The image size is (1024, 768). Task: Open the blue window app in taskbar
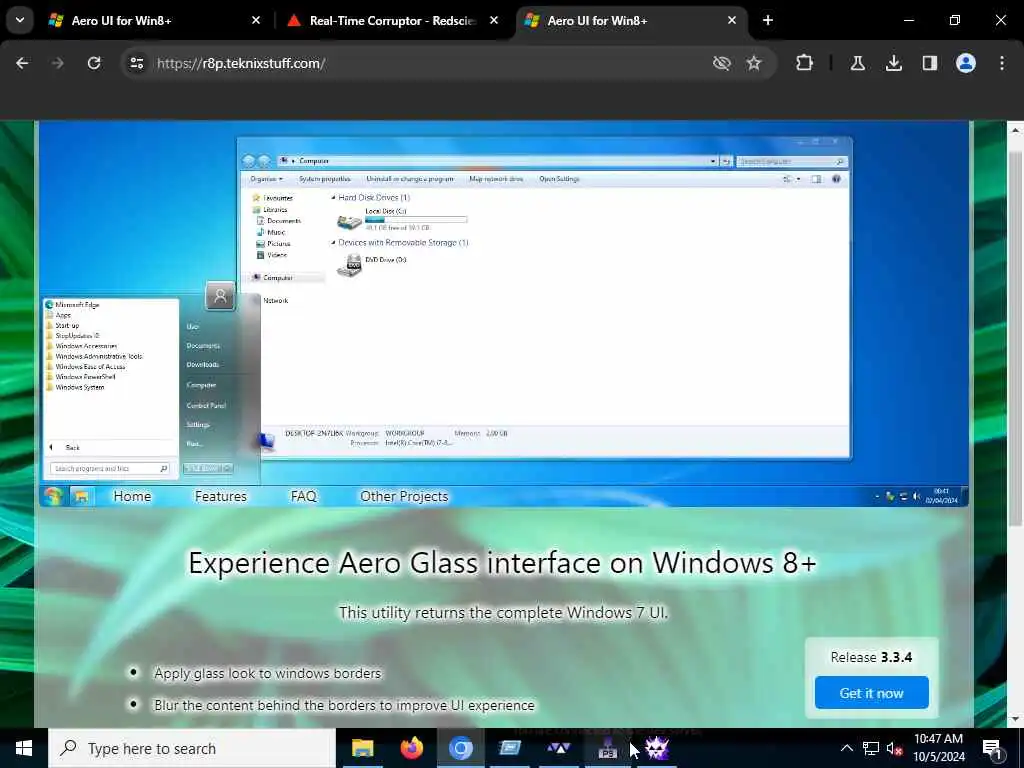tap(509, 748)
